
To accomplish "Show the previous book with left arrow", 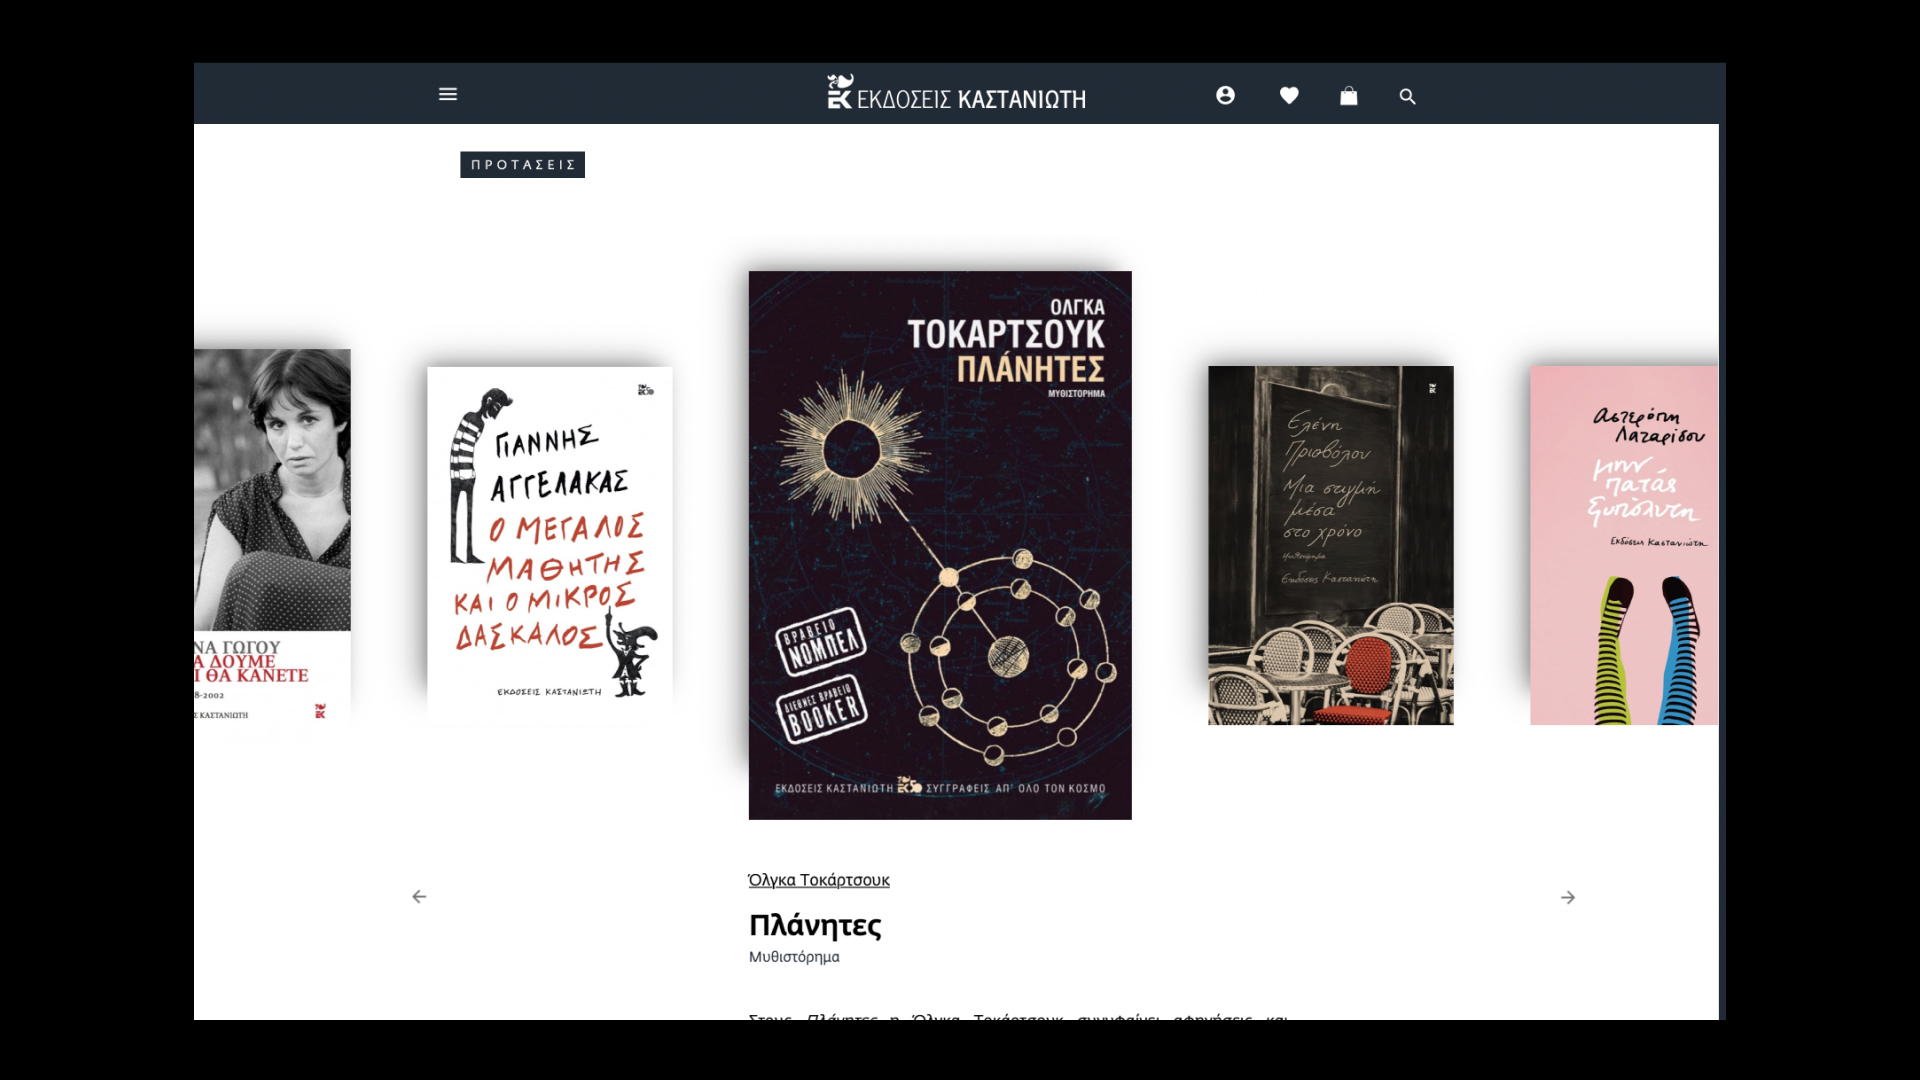I will (419, 897).
